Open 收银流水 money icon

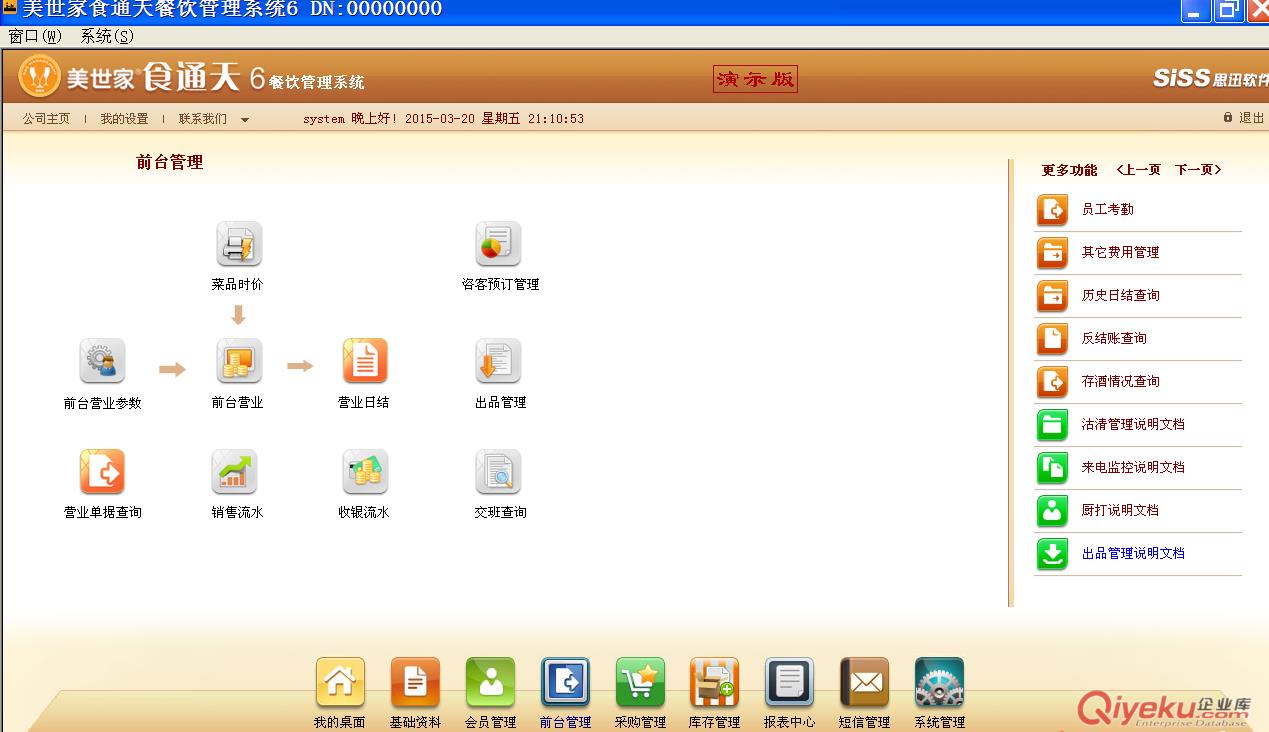coord(365,471)
